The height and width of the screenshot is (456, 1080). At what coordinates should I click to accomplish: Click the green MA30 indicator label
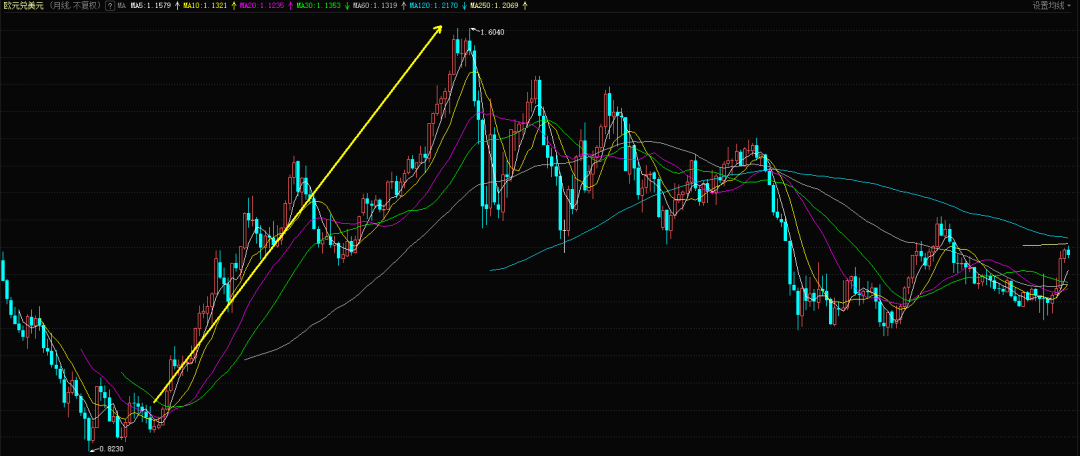(319, 5)
